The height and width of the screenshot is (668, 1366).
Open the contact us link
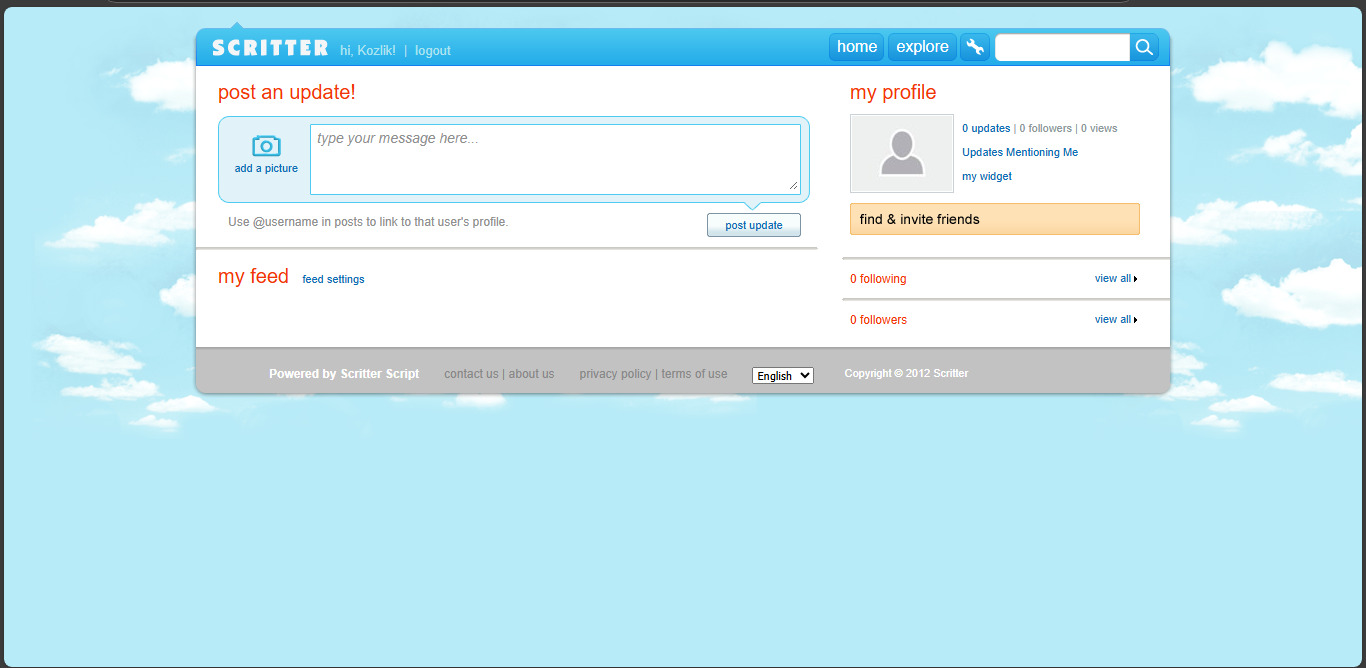pyautogui.click(x=471, y=374)
